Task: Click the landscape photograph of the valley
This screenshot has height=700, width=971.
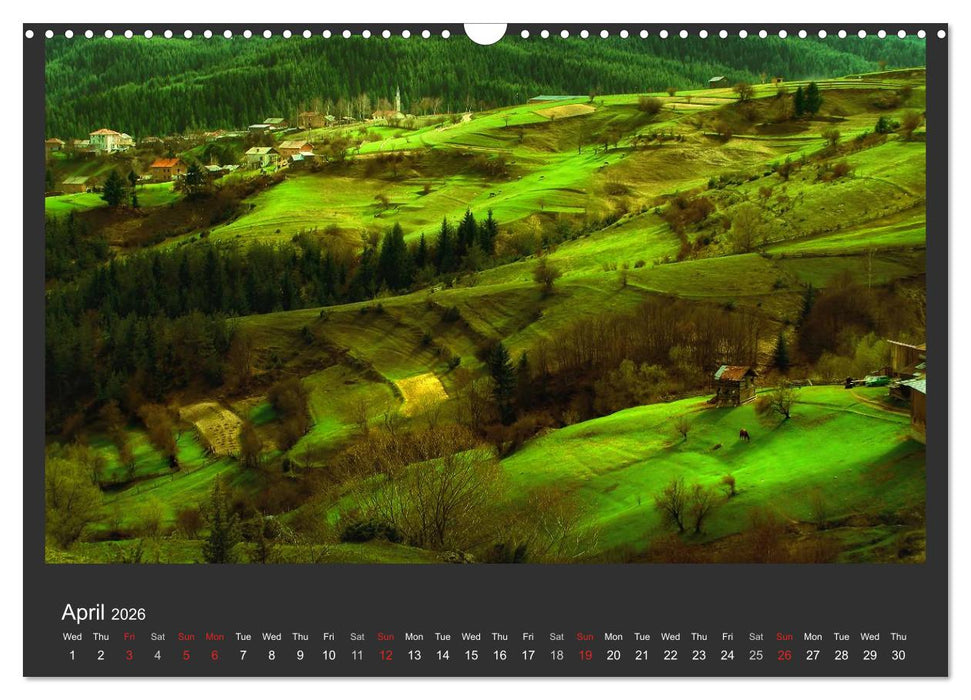Action: pyautogui.click(x=485, y=300)
